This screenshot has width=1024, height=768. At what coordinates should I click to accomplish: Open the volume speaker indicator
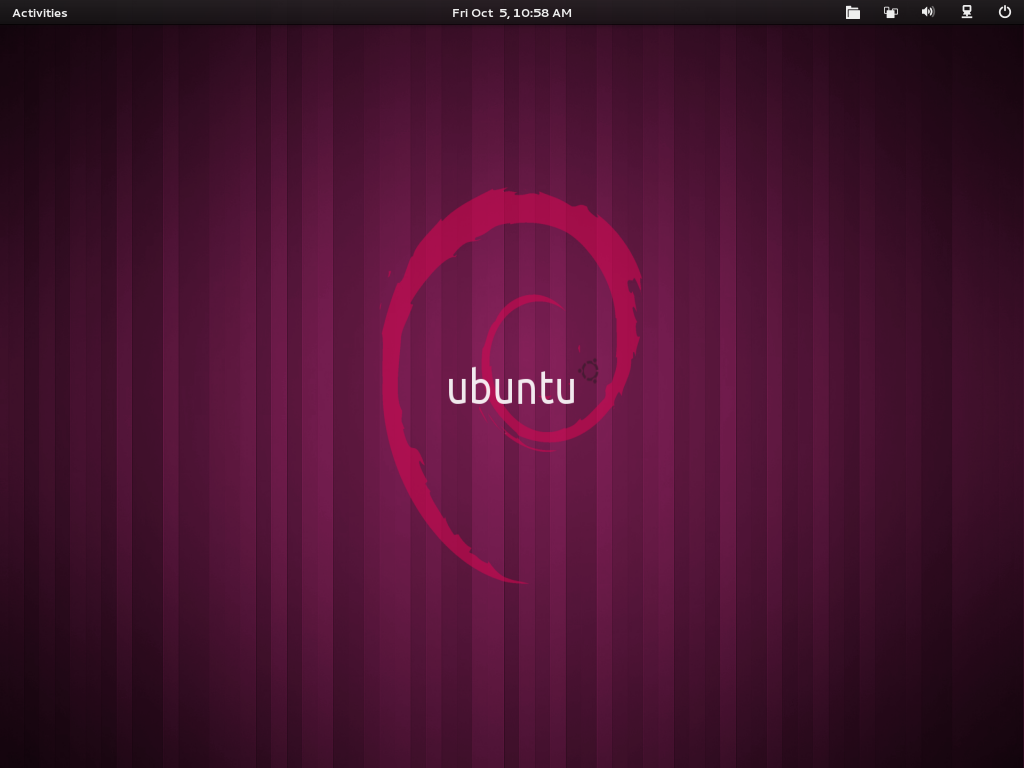(928, 12)
